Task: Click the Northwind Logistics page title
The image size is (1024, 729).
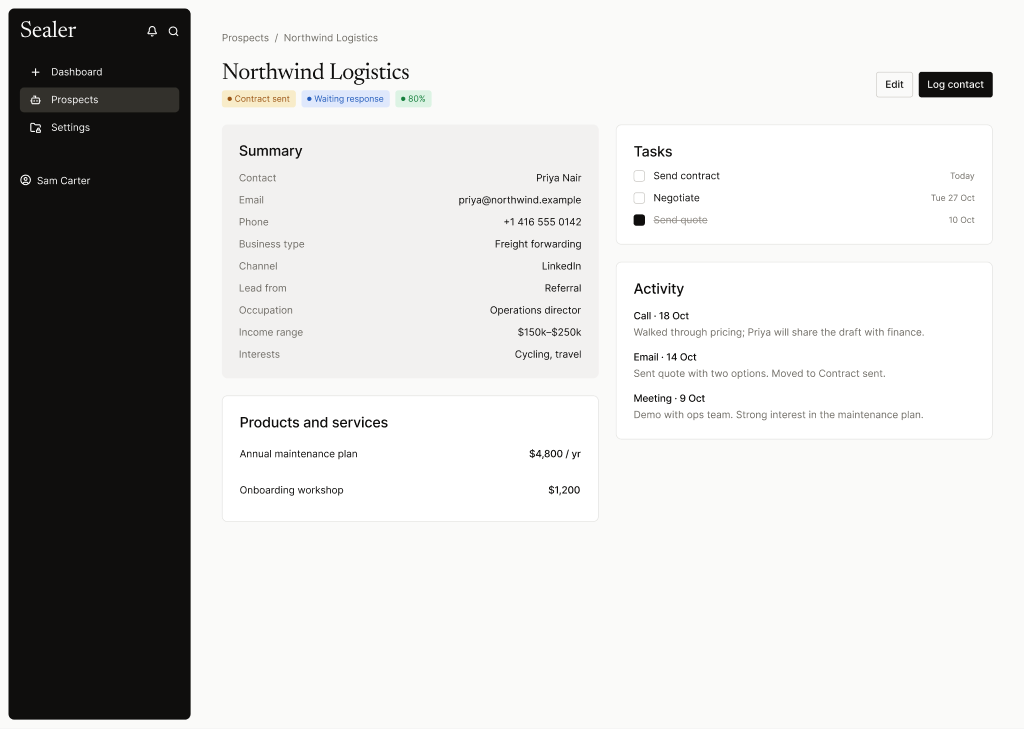Action: click(x=315, y=72)
